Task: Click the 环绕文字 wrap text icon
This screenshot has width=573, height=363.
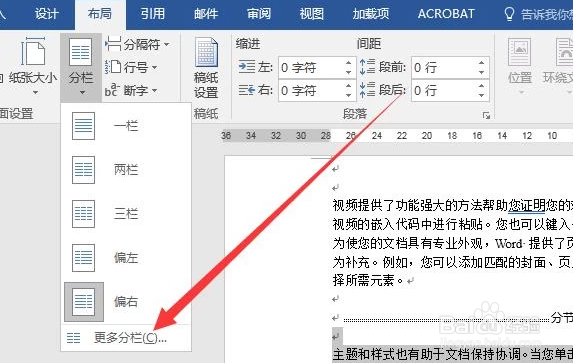Action: 565,52
